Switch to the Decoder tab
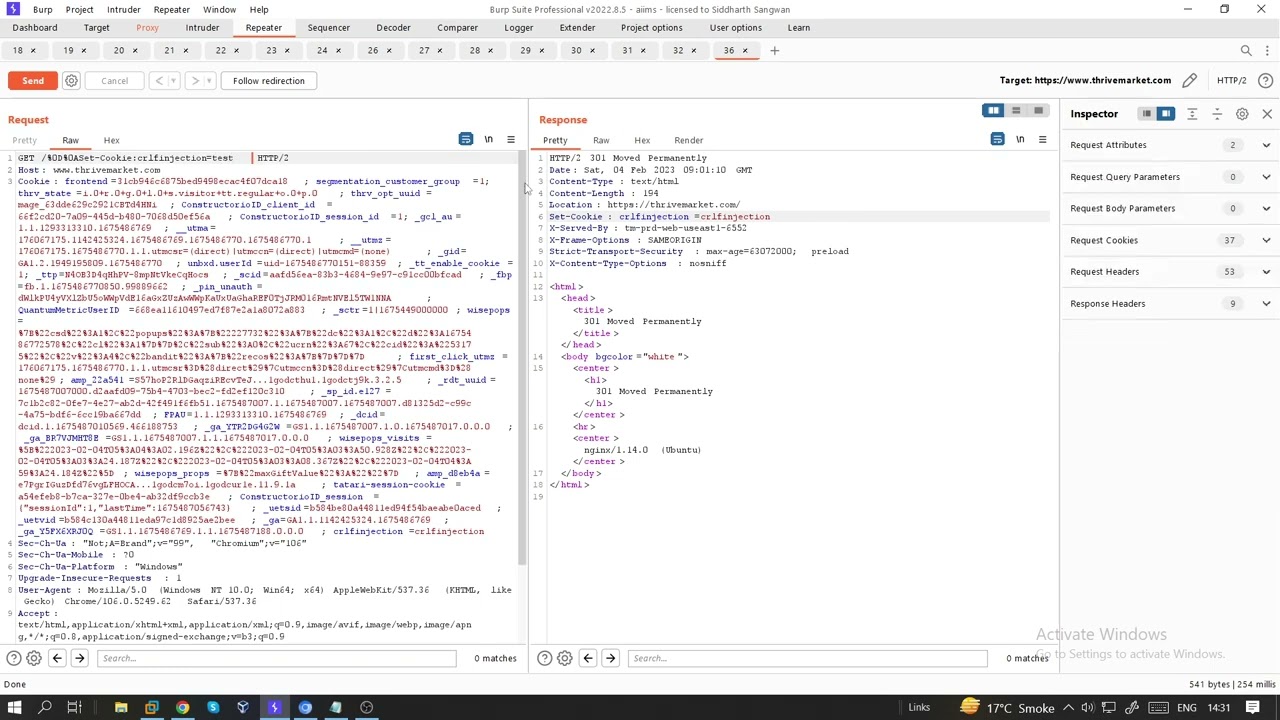The width and height of the screenshot is (1280, 720). [x=393, y=28]
